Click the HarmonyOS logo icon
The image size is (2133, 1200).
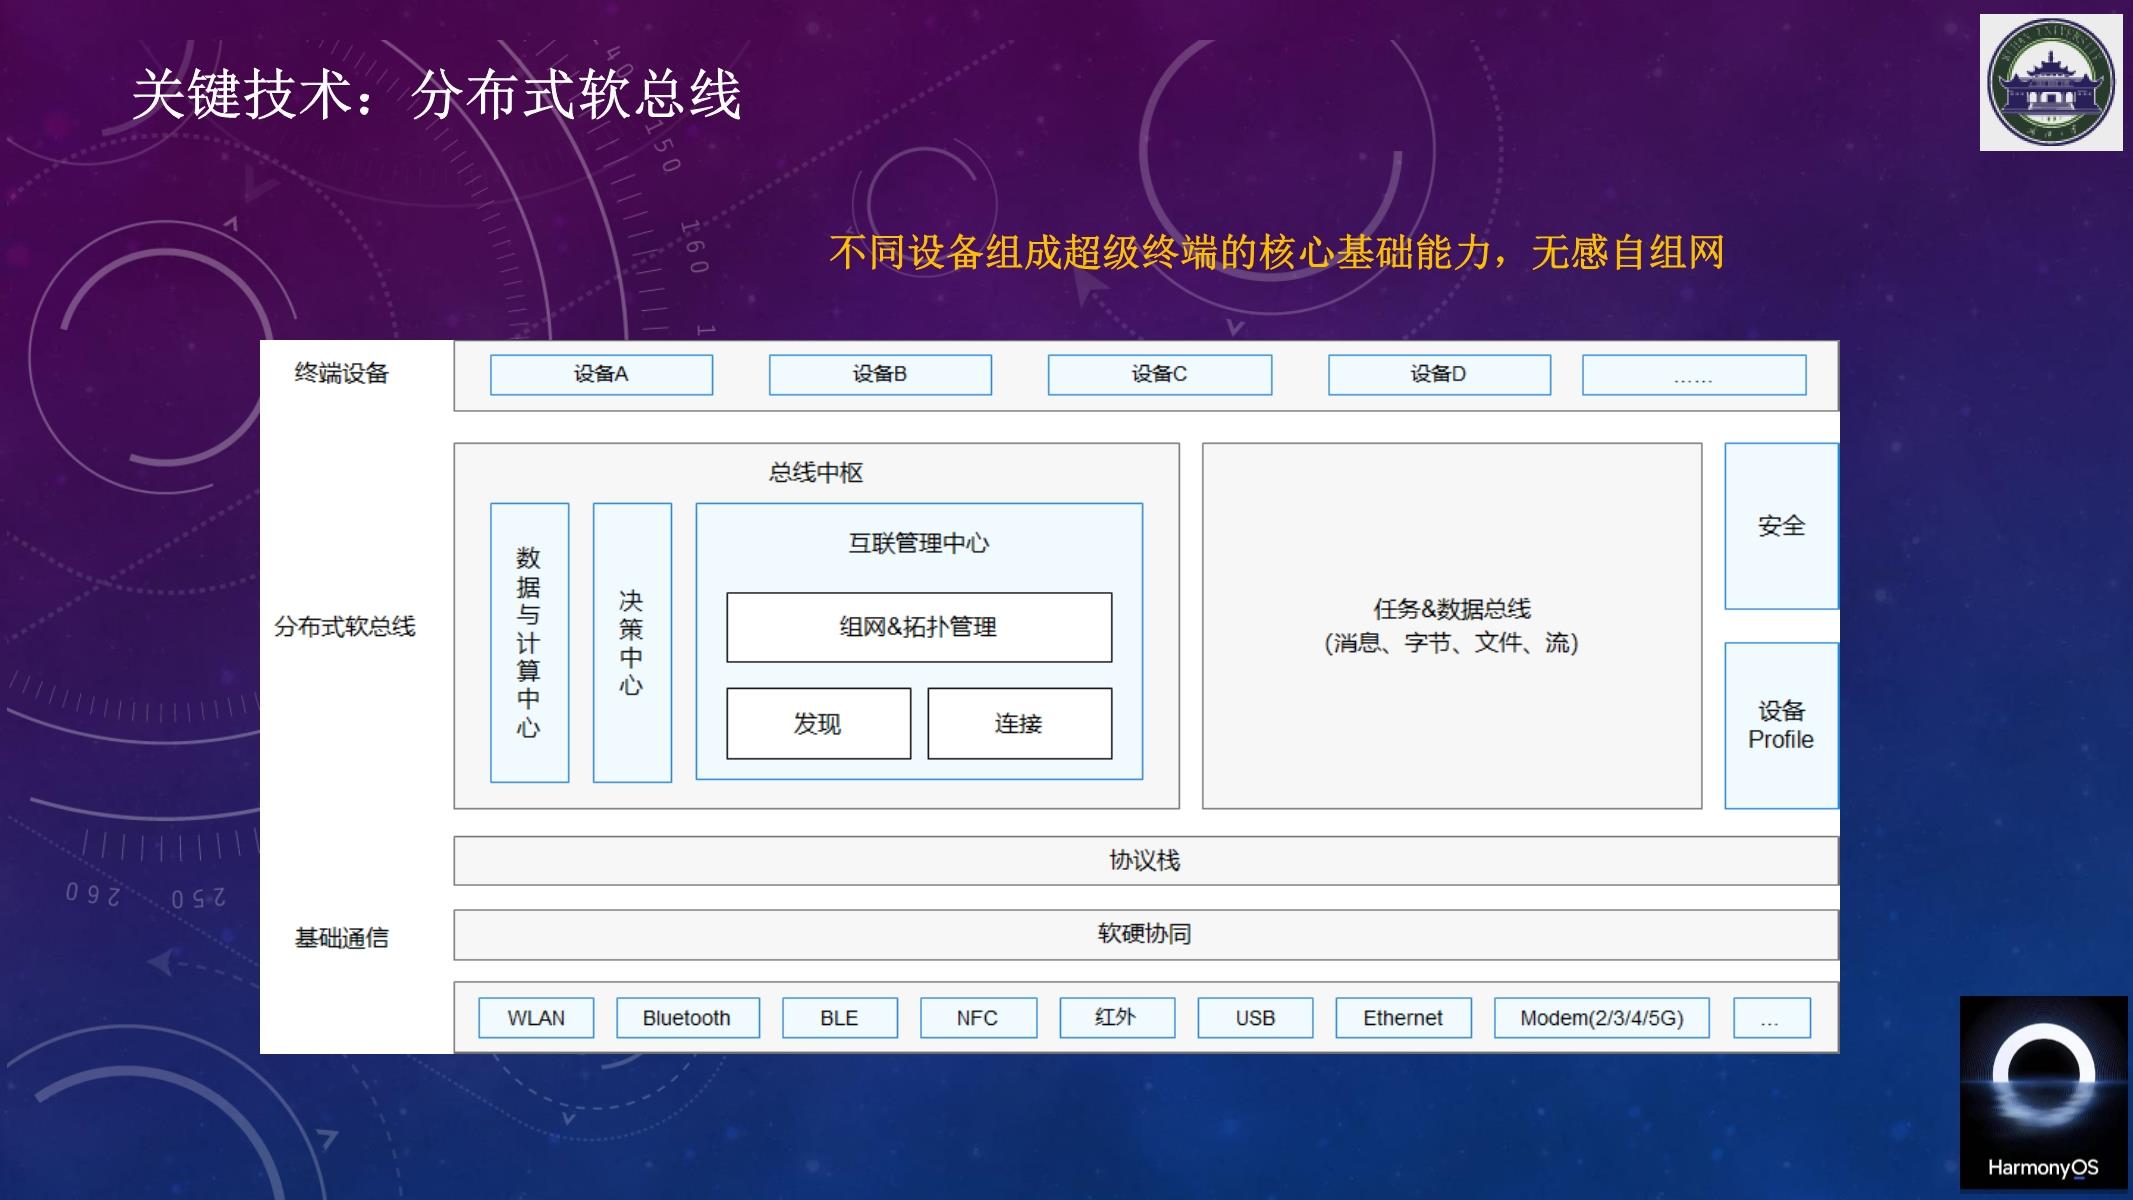coord(2041,1099)
